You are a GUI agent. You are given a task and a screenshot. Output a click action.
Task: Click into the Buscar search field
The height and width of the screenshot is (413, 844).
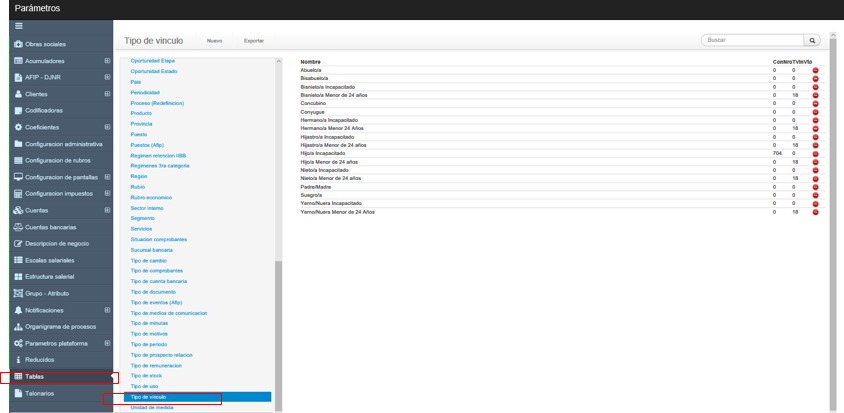[750, 40]
